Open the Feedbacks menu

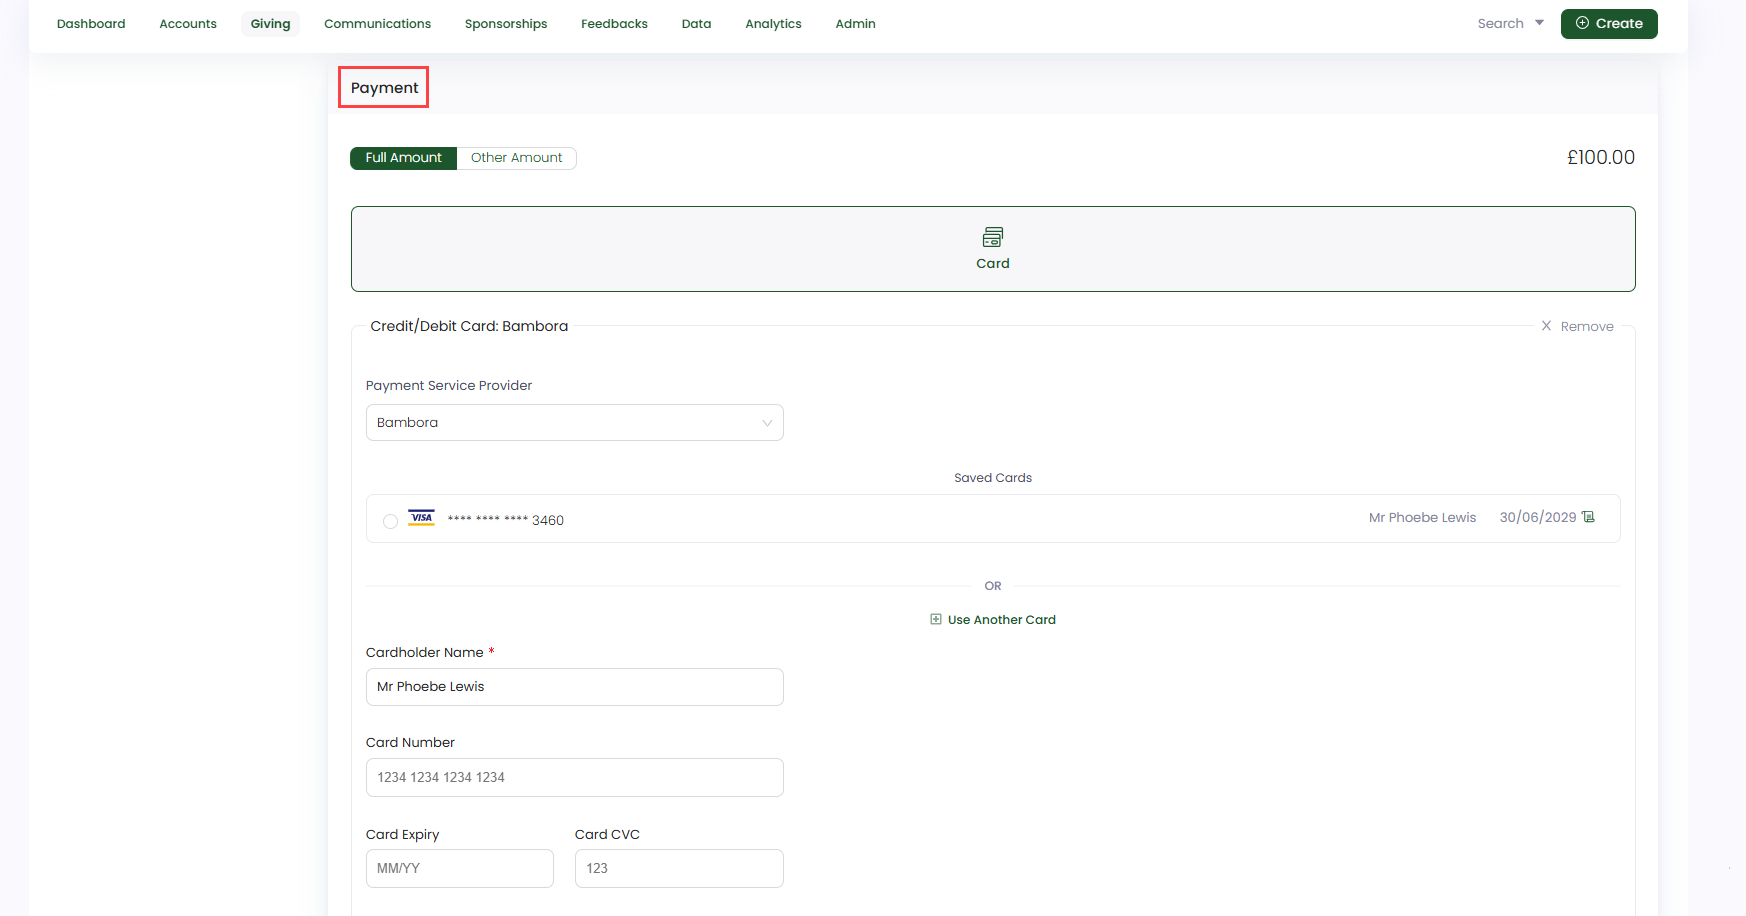pyautogui.click(x=614, y=24)
